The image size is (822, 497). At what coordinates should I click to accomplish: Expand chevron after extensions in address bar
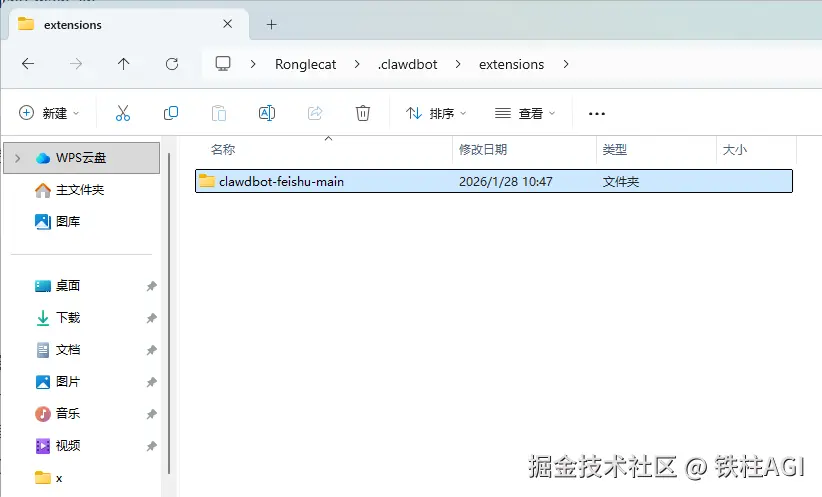[566, 64]
